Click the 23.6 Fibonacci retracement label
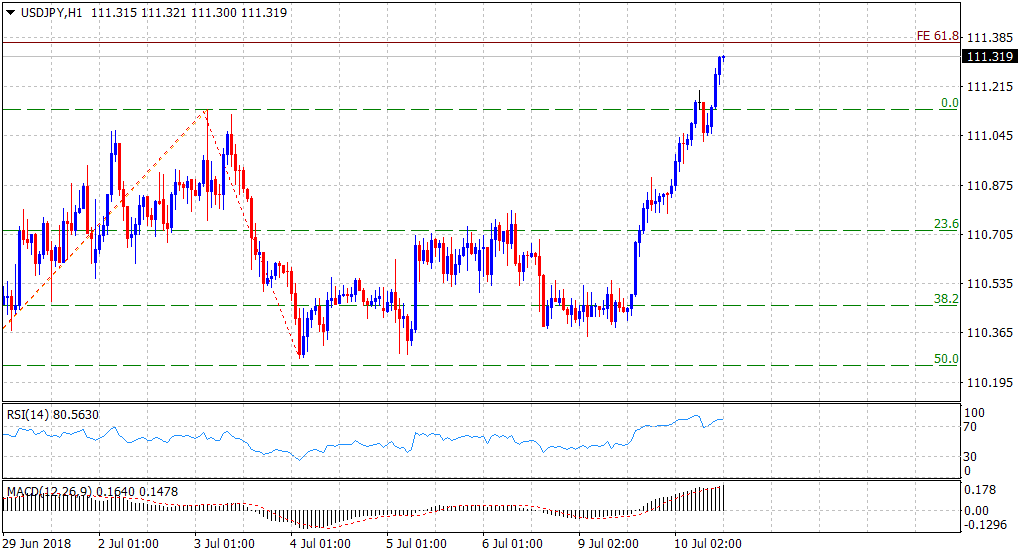 [x=946, y=224]
